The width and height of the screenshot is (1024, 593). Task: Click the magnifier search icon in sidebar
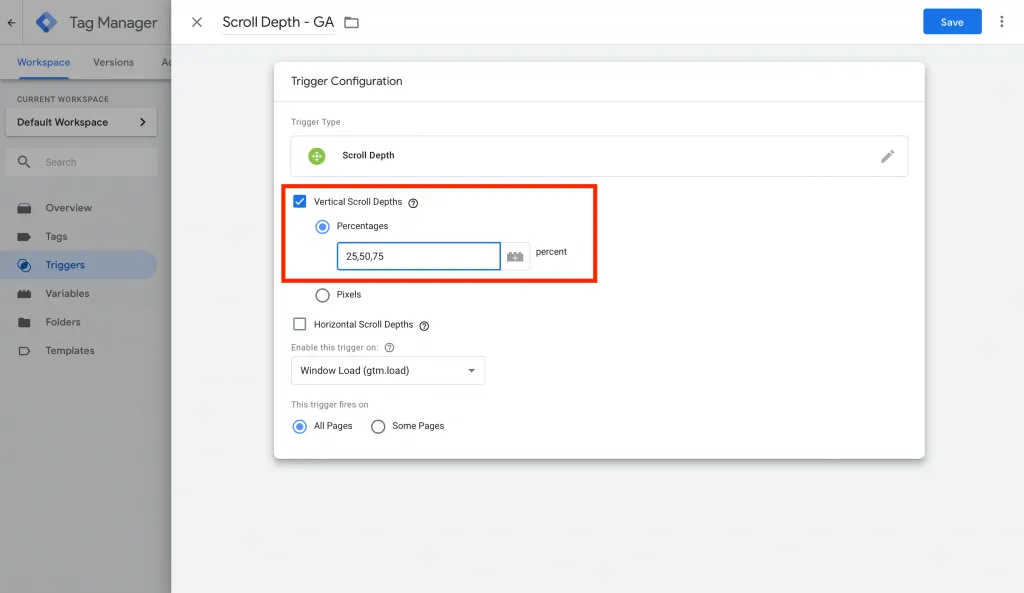[24, 162]
